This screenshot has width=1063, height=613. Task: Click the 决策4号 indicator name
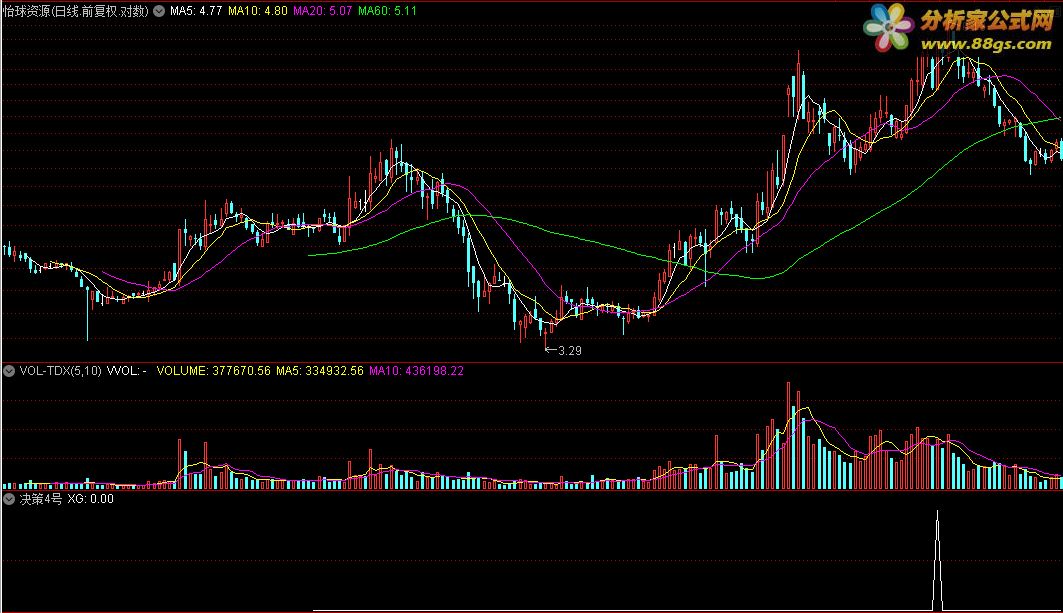click(41, 499)
